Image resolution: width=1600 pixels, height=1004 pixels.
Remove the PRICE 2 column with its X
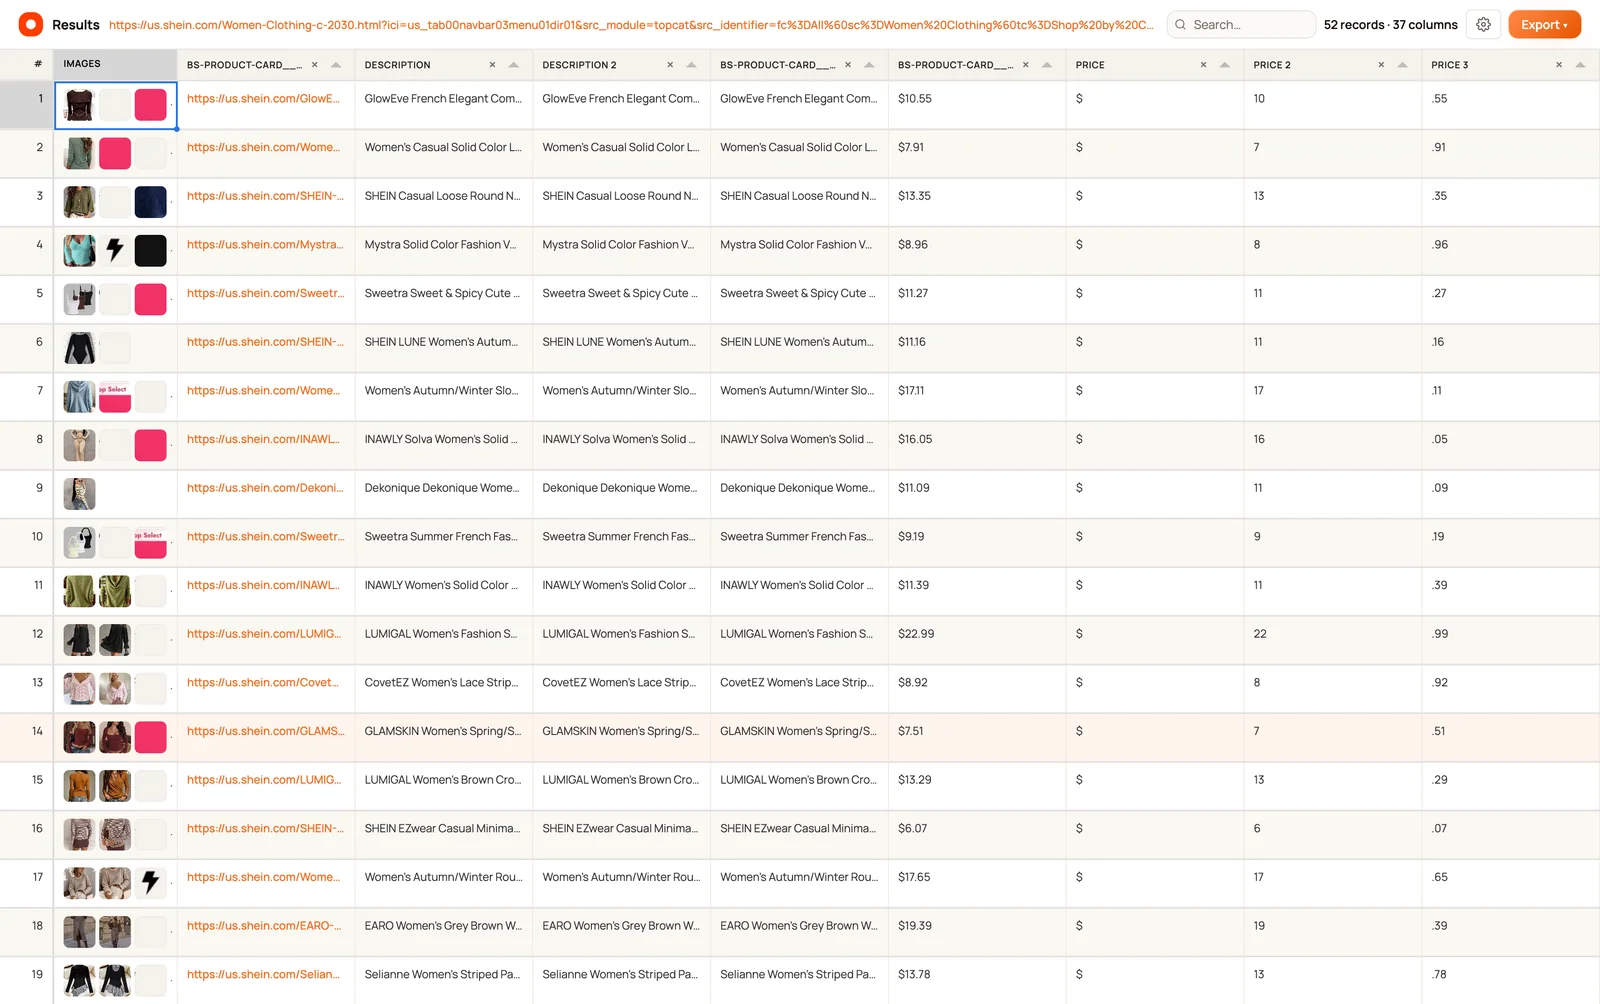tap(1381, 65)
